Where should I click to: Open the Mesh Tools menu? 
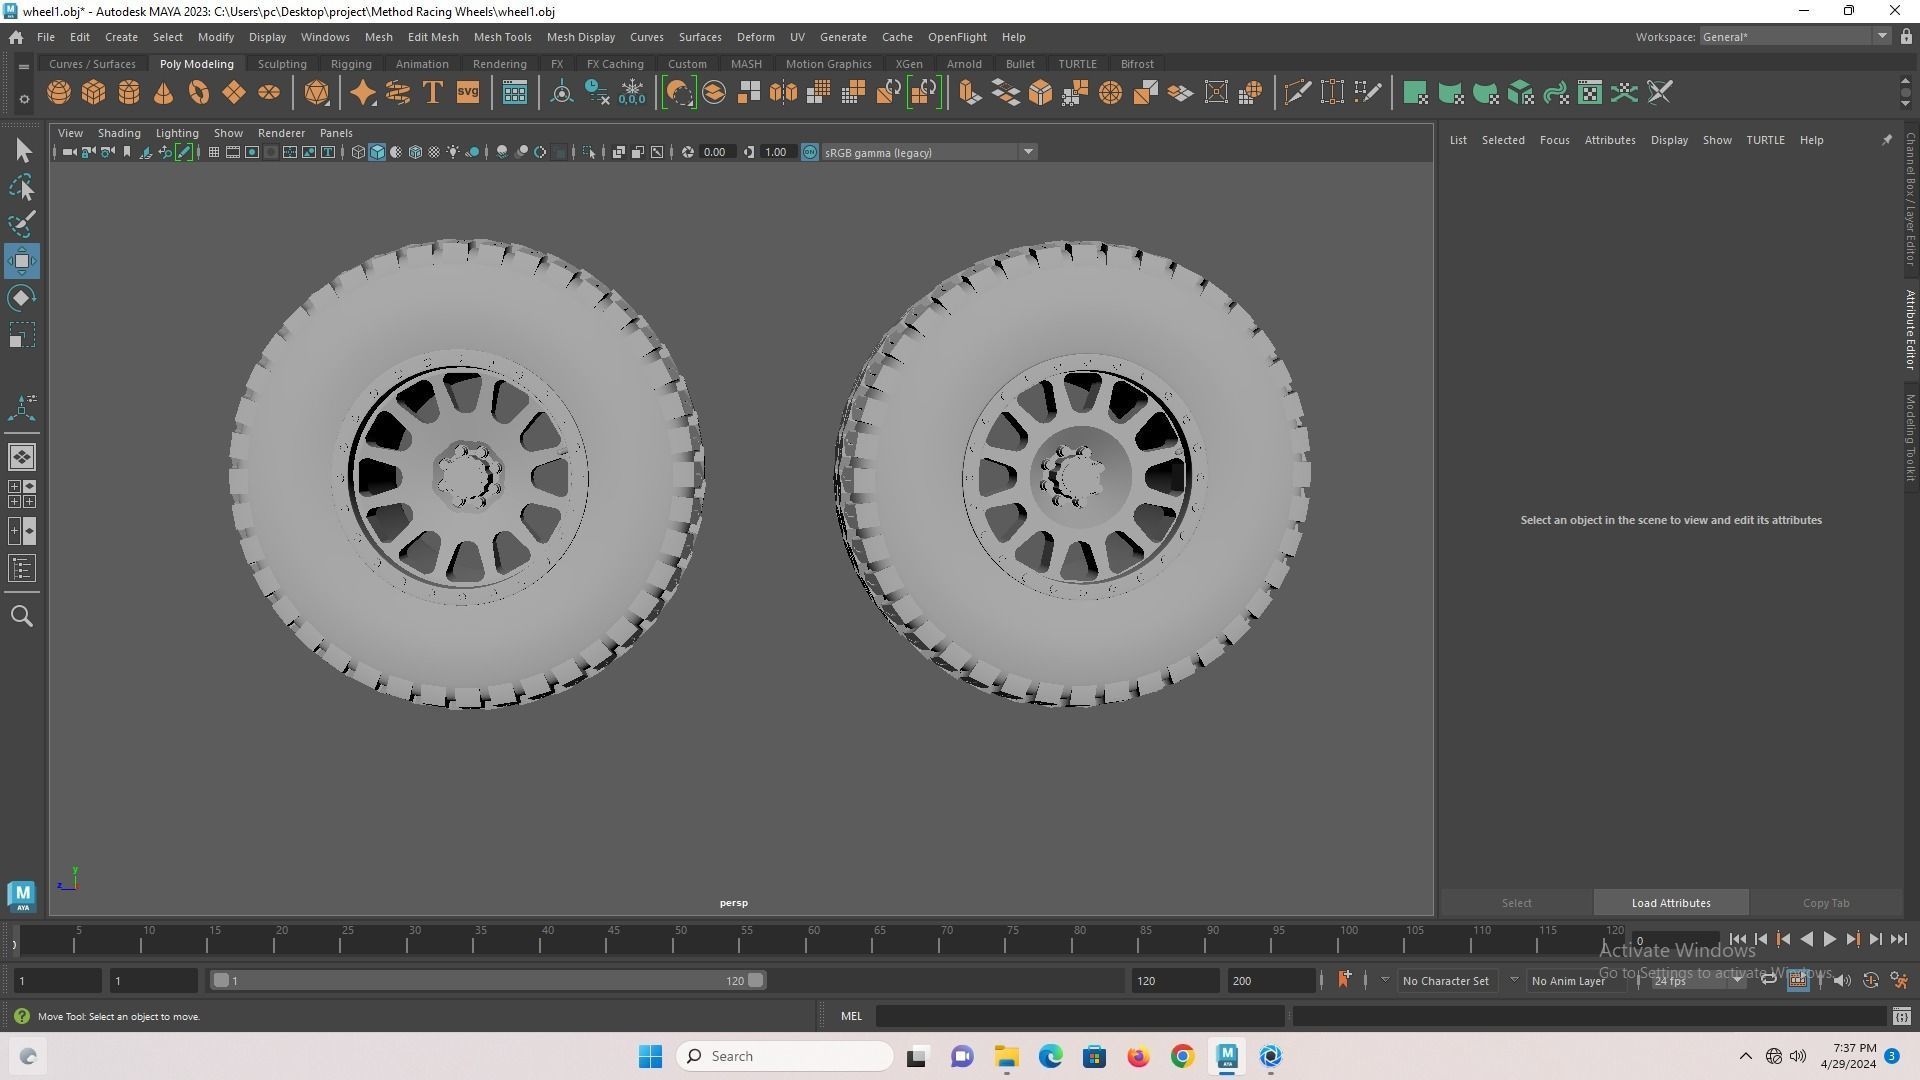pyautogui.click(x=502, y=37)
